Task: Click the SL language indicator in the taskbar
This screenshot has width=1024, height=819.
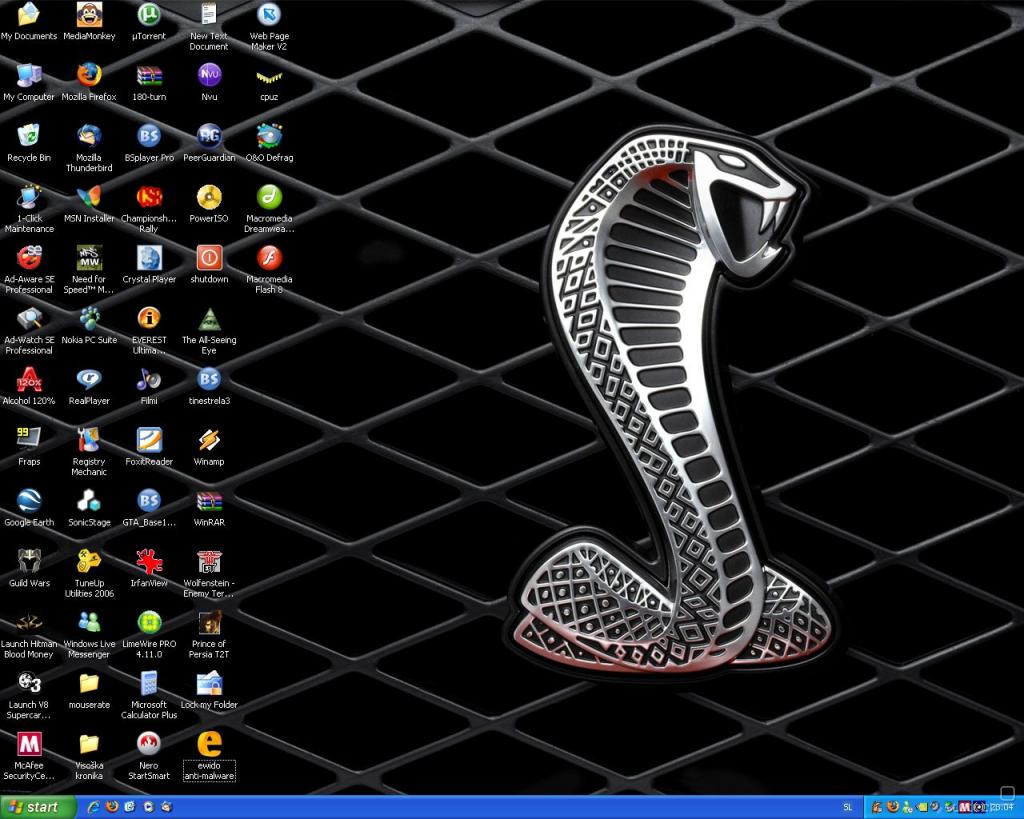Action: coord(848,808)
